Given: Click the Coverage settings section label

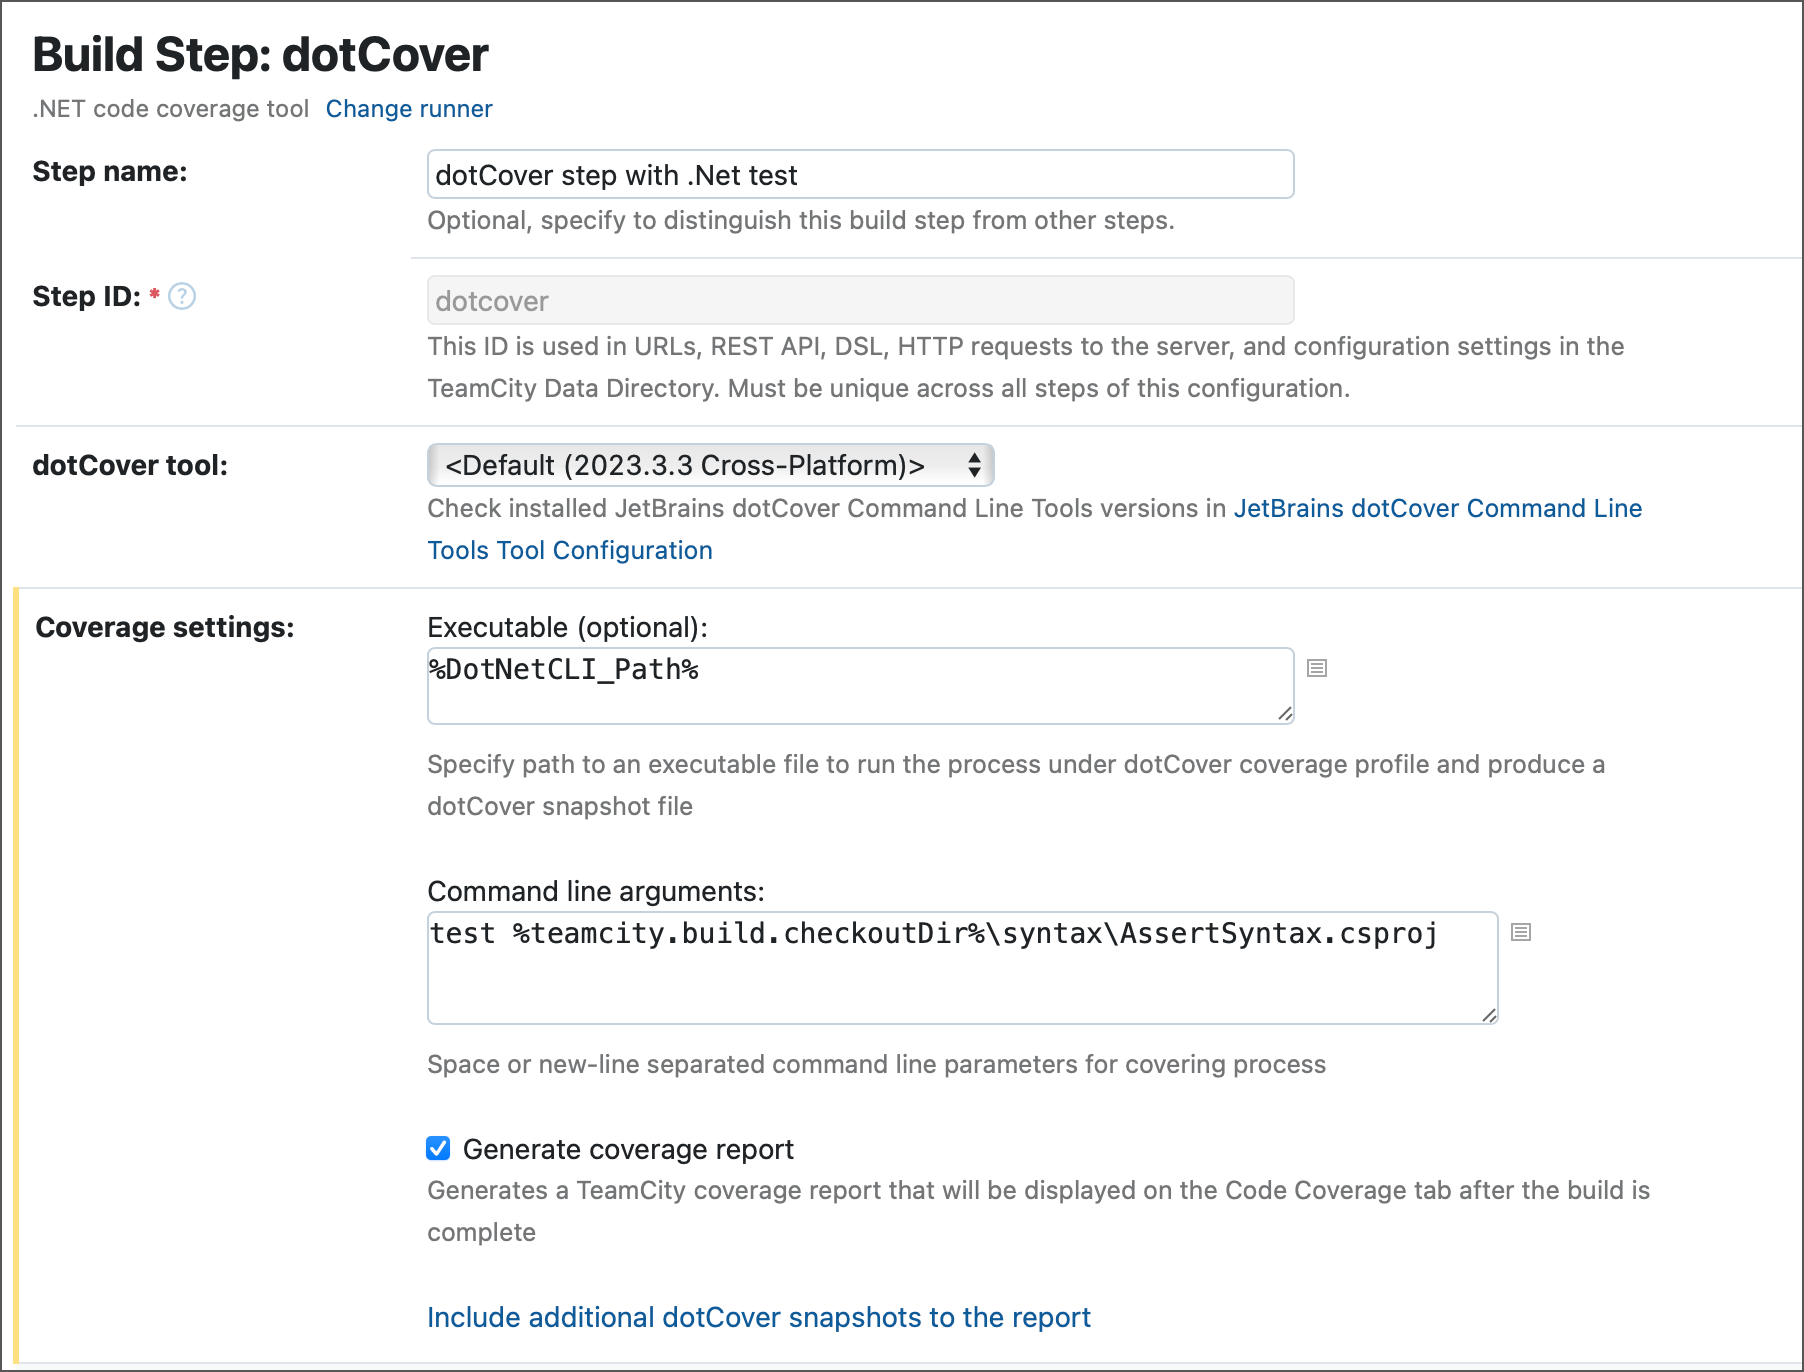Looking at the screenshot, I should click(x=164, y=627).
